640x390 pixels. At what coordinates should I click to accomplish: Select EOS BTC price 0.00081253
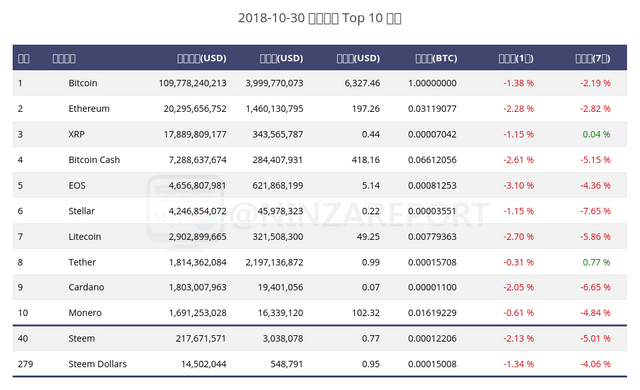tap(432, 186)
